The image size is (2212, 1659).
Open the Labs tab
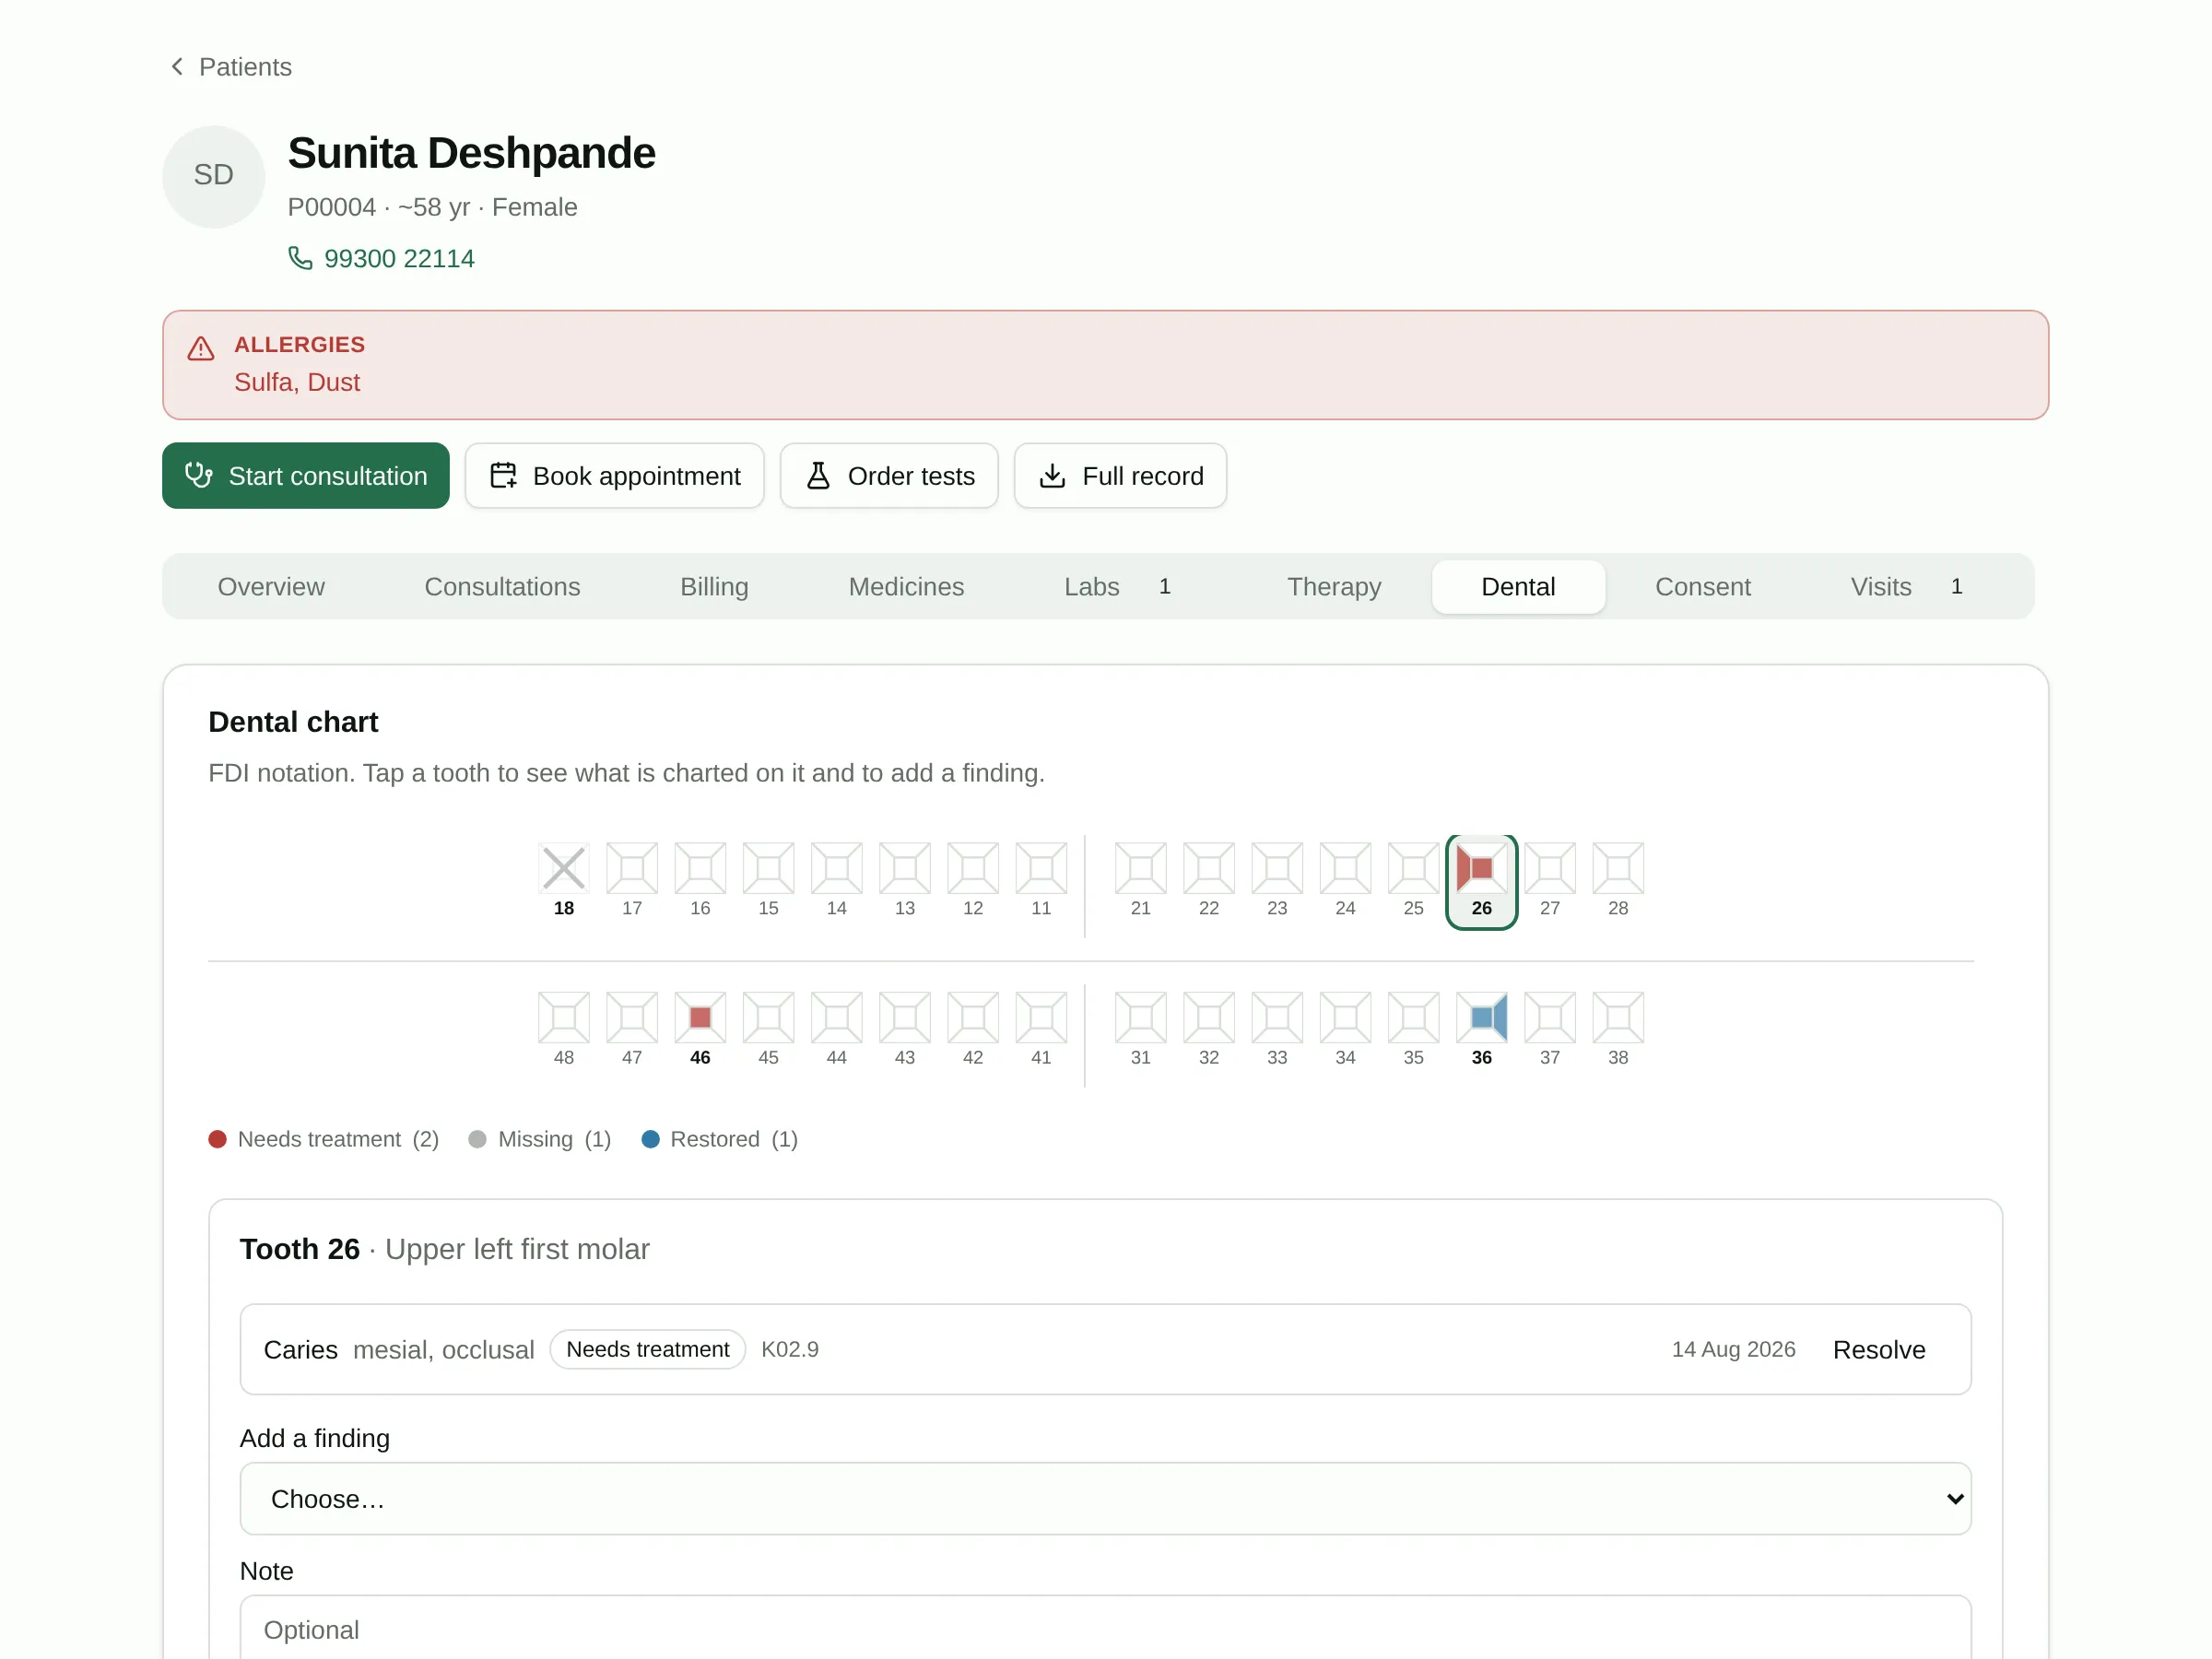click(x=1117, y=586)
